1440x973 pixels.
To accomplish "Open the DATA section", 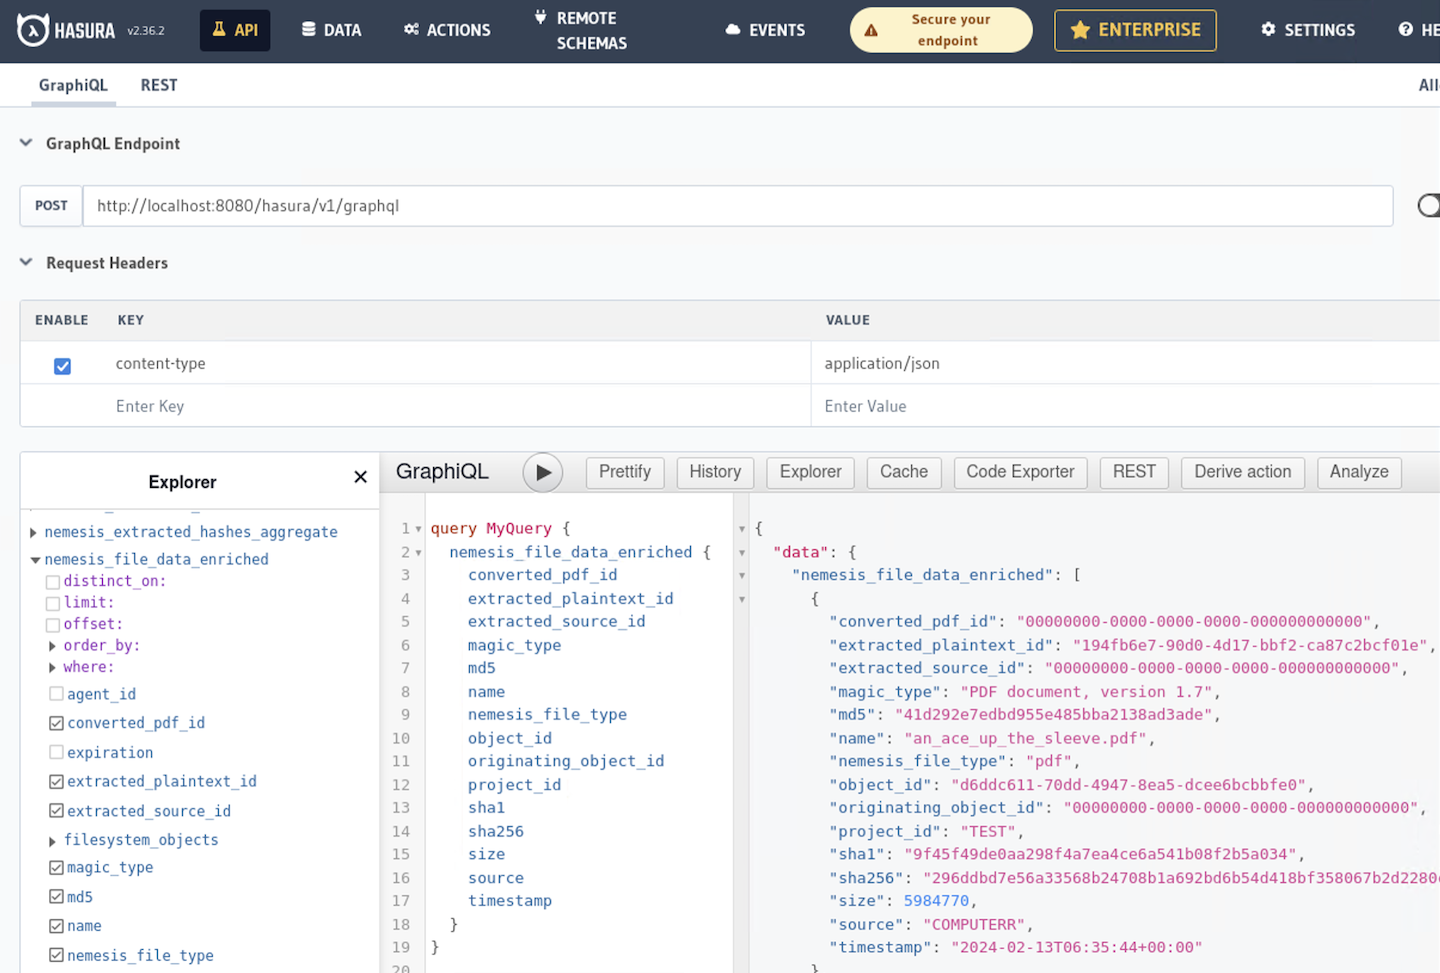I will click(331, 30).
